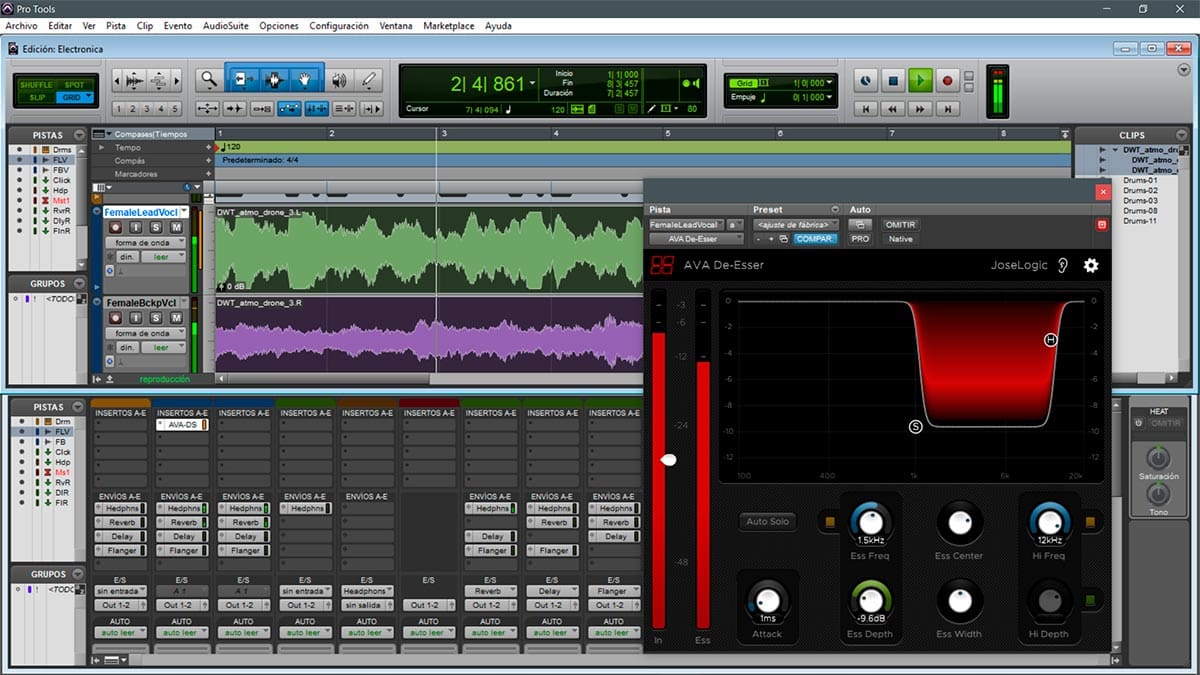Open the main counter format dropdown arrow

pyautogui.click(x=533, y=83)
